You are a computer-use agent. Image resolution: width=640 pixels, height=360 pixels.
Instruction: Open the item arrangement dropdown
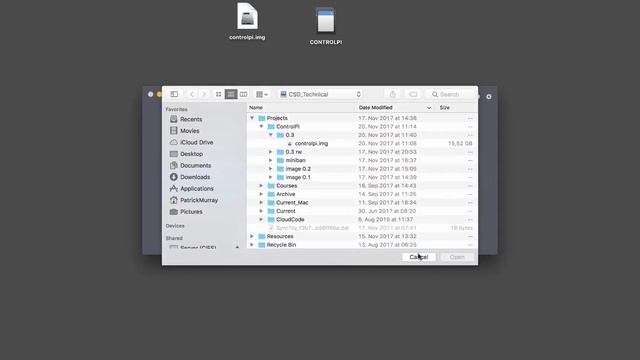[262, 94]
